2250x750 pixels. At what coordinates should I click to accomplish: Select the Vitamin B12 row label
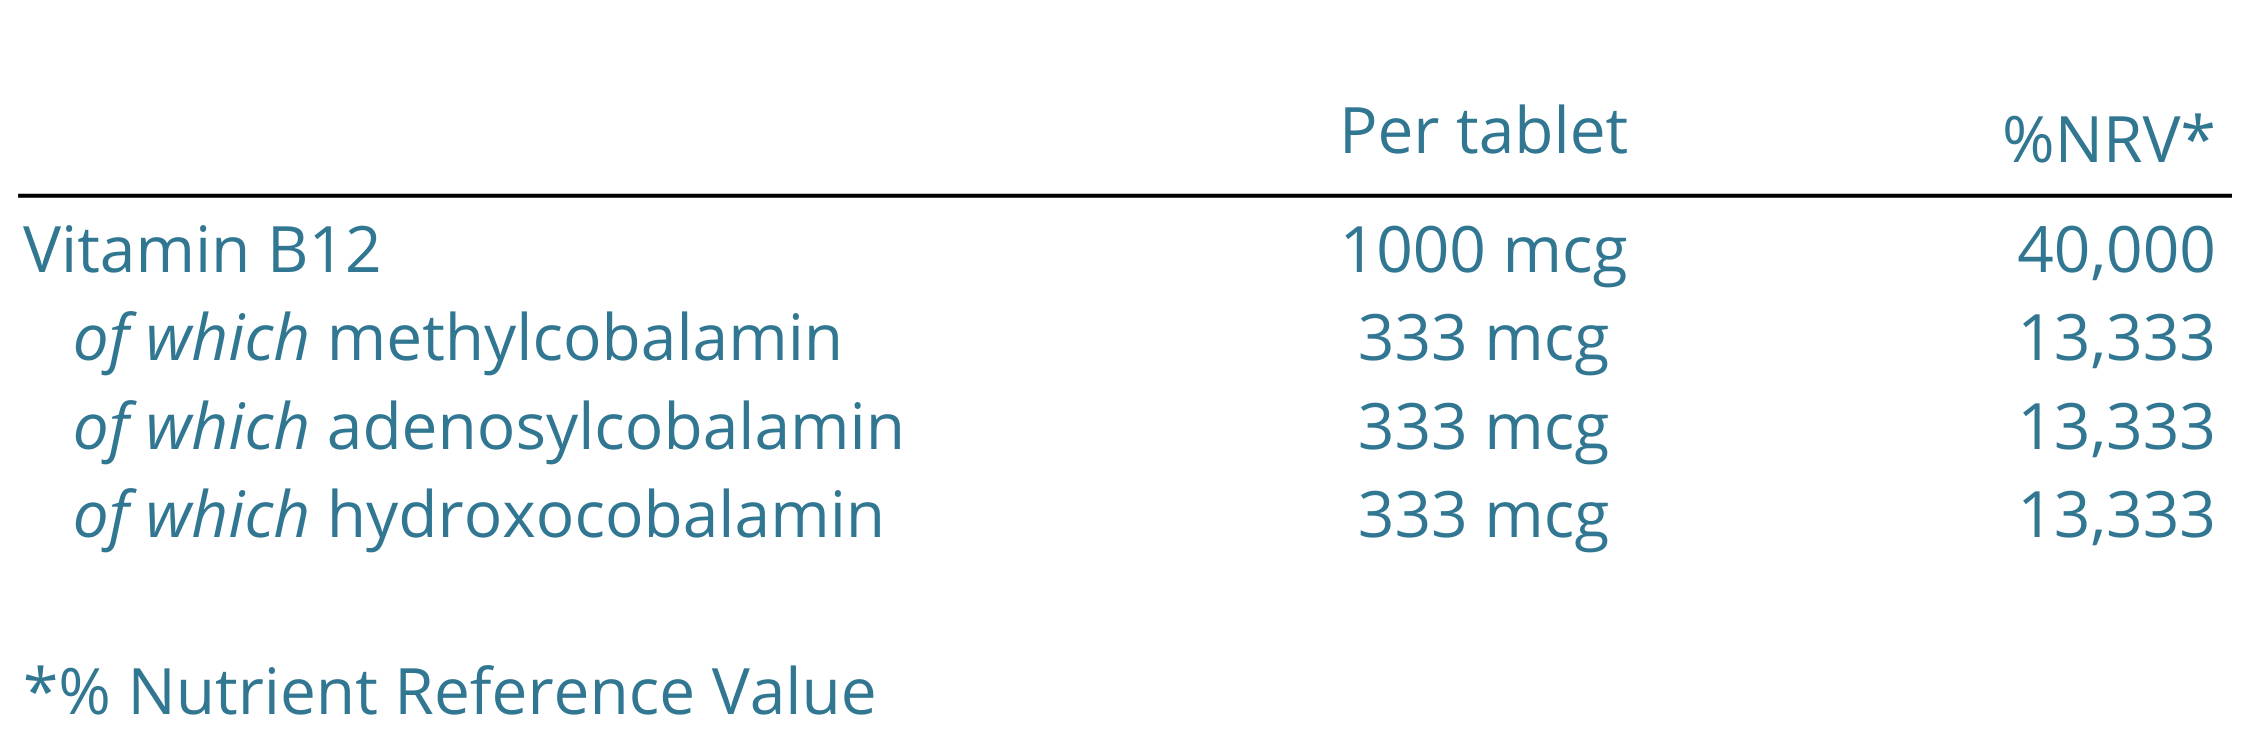(202, 250)
